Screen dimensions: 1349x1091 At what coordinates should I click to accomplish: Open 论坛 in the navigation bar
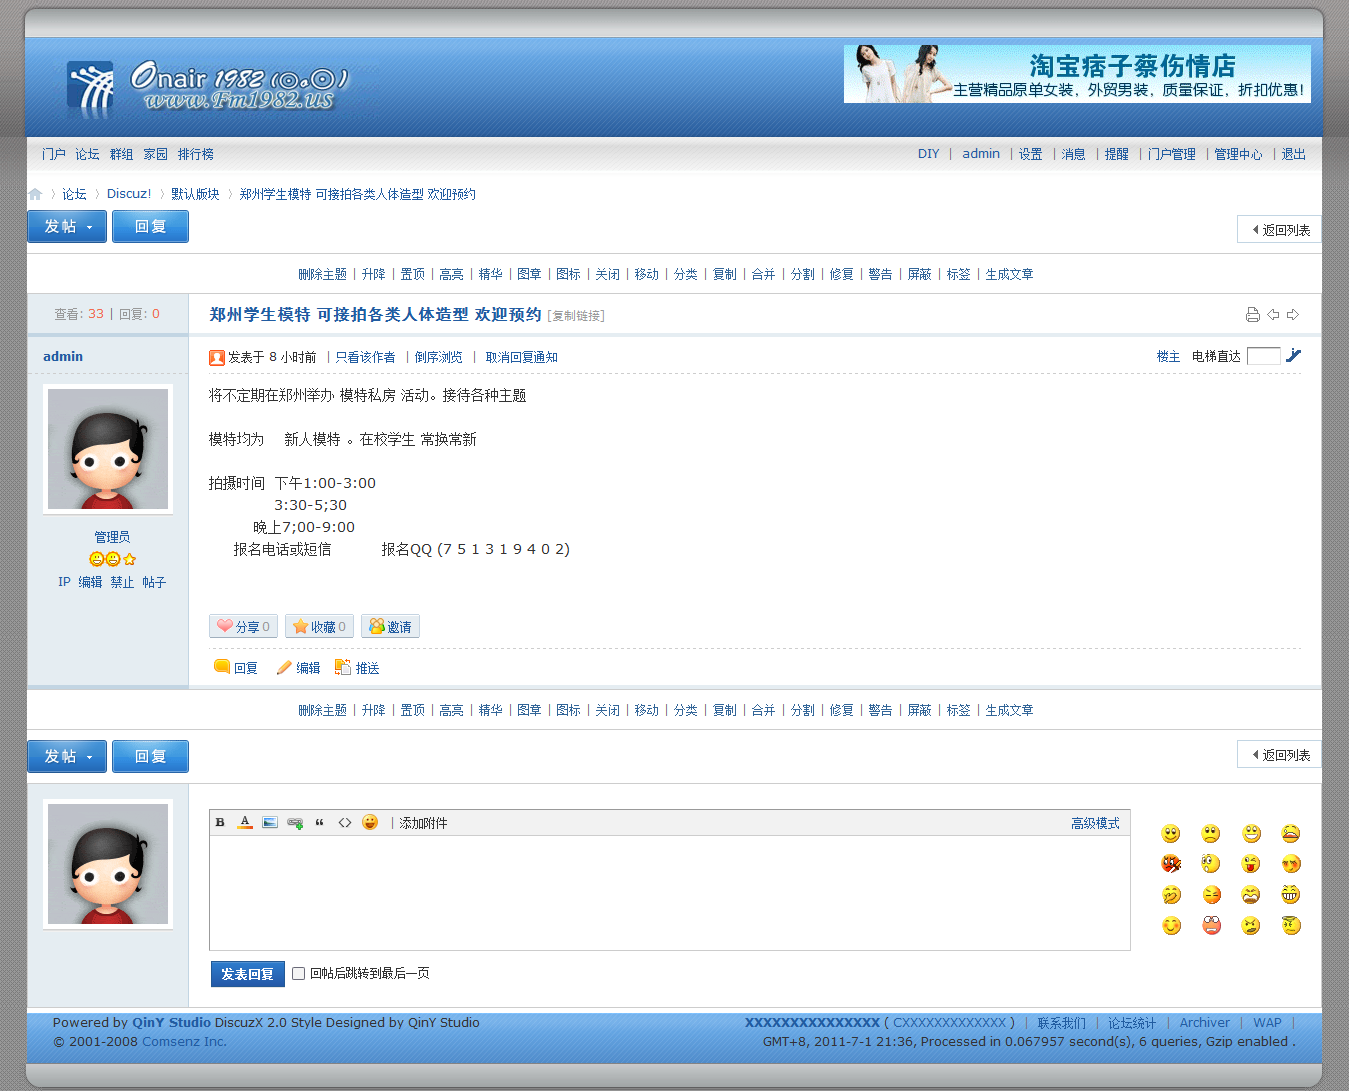tap(87, 154)
